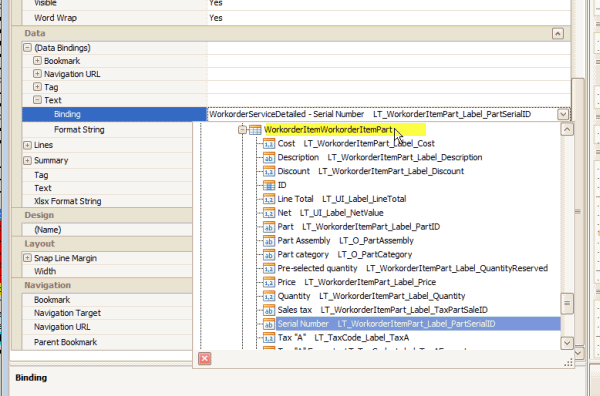Image resolution: width=600 pixels, height=396 pixels.
Task: Click the ID field table icon
Action: [269, 185]
